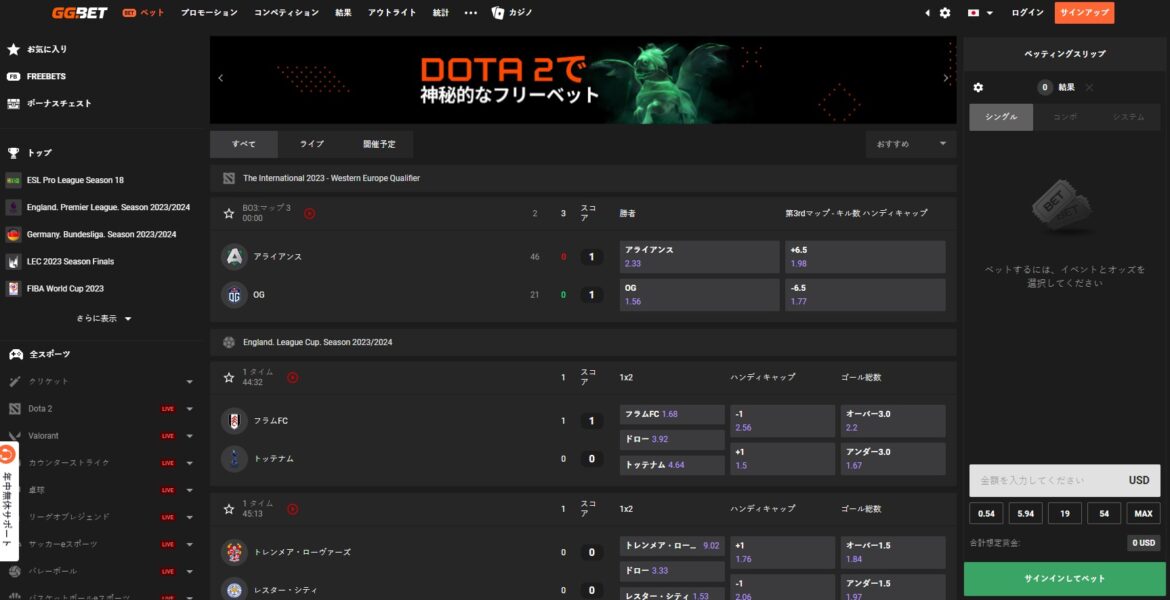
Task: Go to previous banner slide
Action: (220, 78)
